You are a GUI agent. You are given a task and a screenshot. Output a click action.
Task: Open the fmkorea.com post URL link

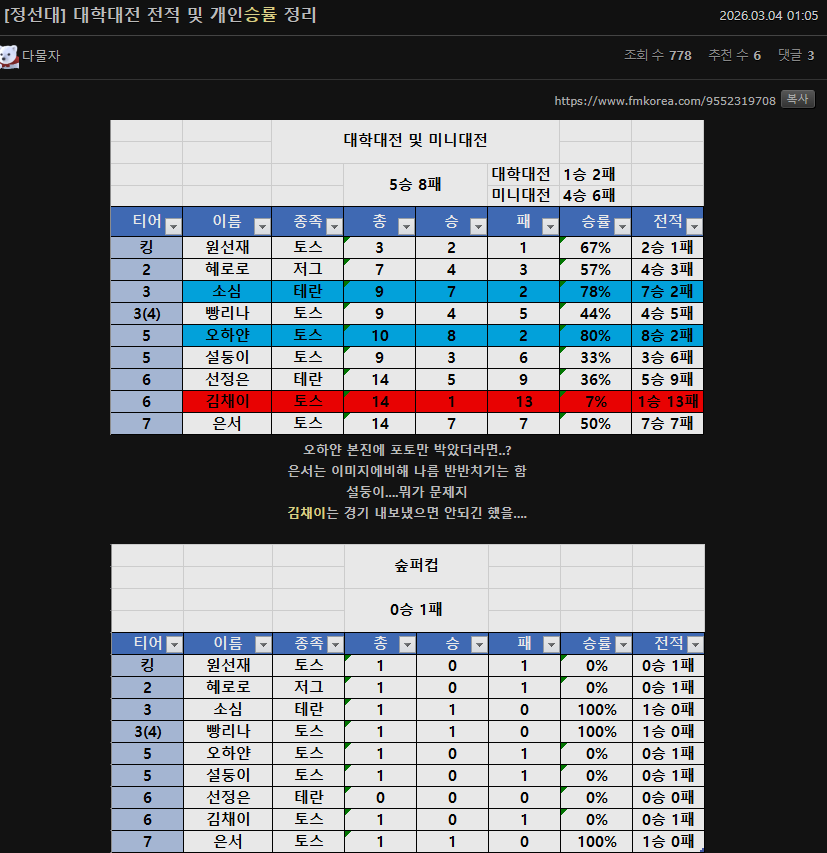pyautogui.click(x=664, y=100)
